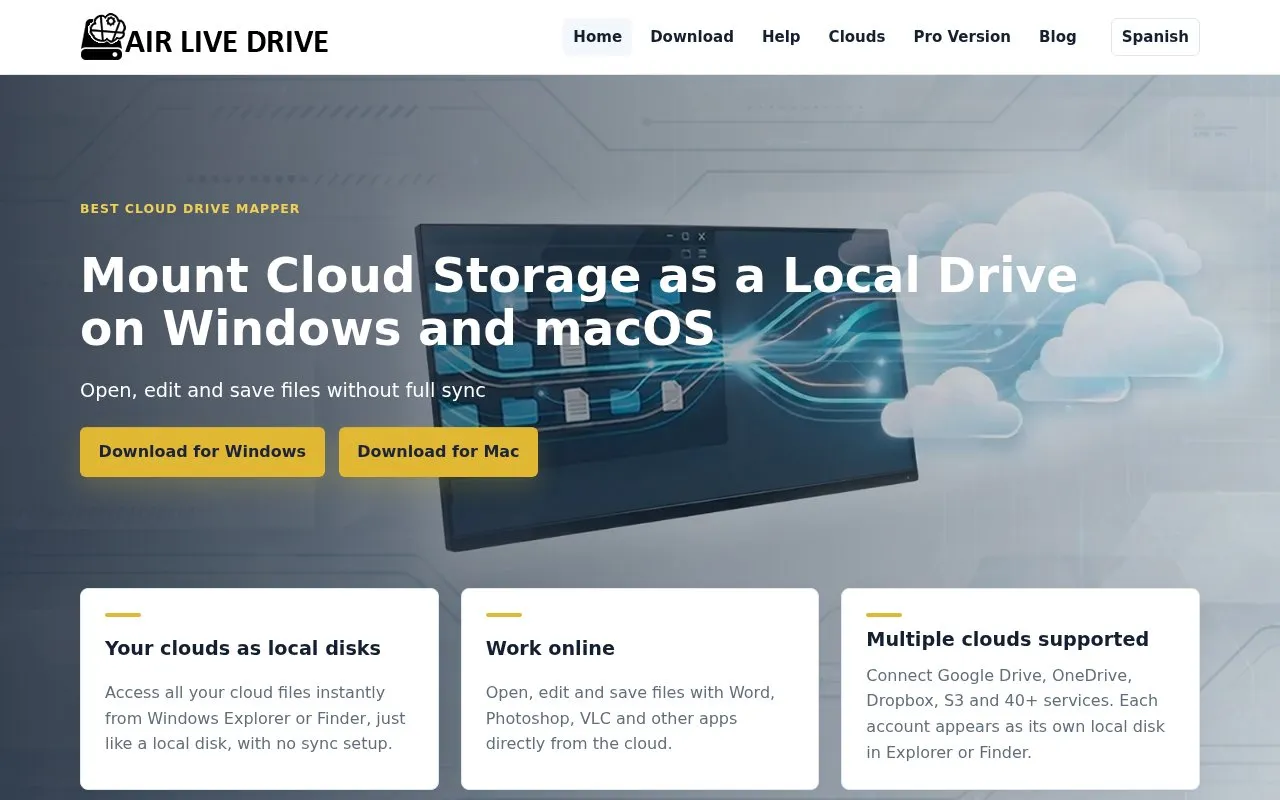
Task: Open the Pro Version page
Action: tap(962, 37)
